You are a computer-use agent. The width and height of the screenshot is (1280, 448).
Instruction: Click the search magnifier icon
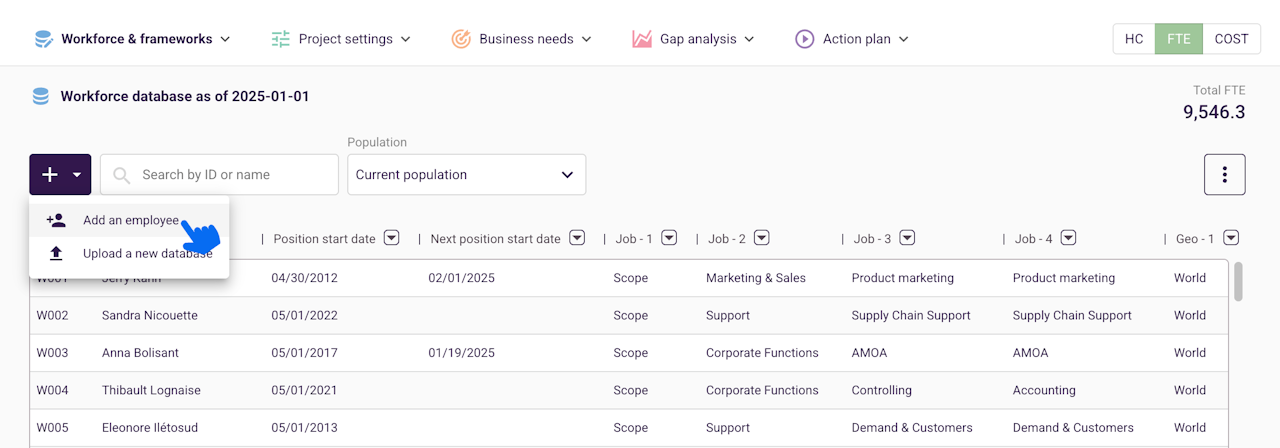coord(122,175)
